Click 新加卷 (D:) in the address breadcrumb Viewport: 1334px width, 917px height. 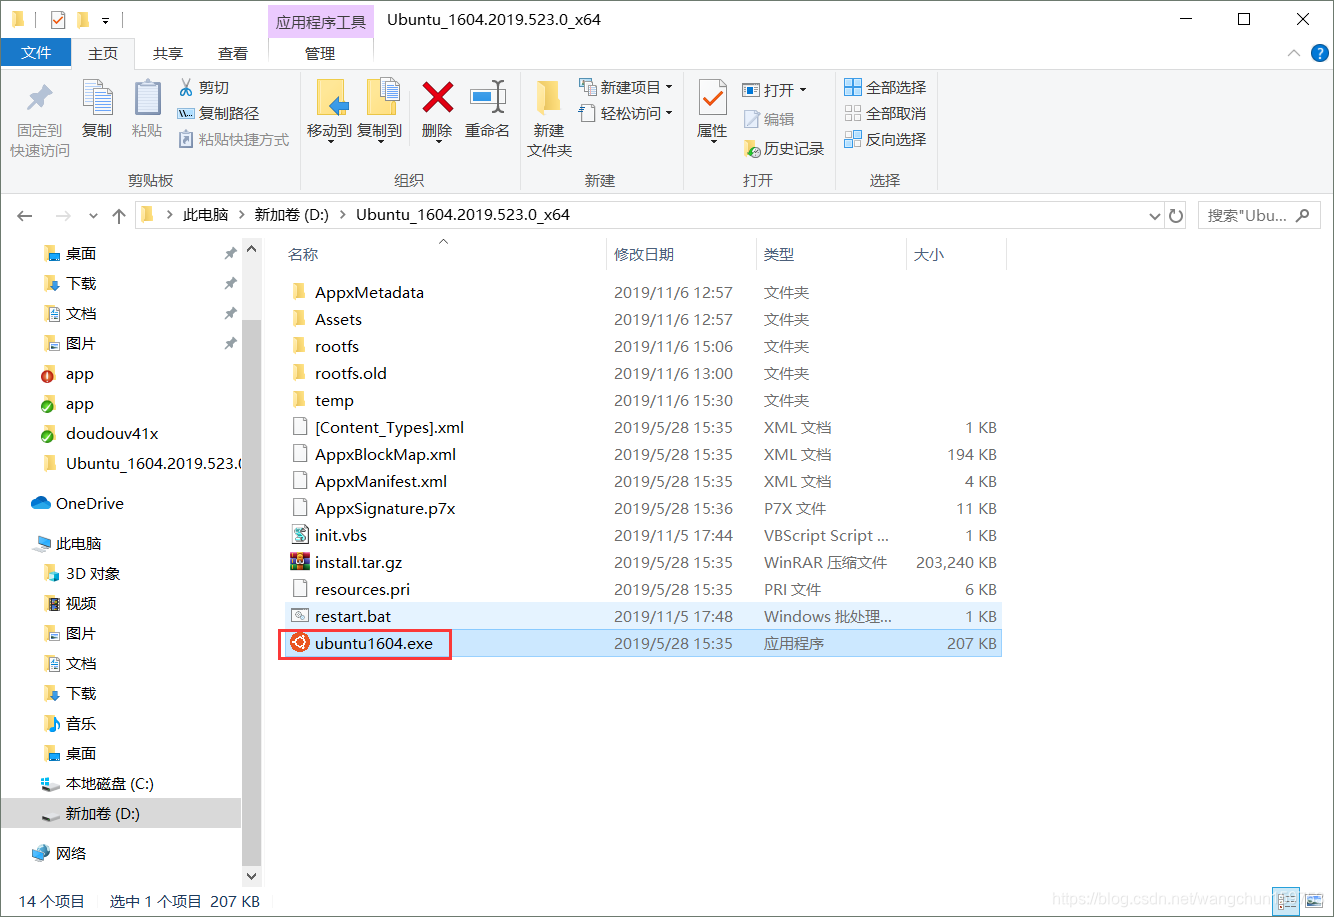[292, 215]
